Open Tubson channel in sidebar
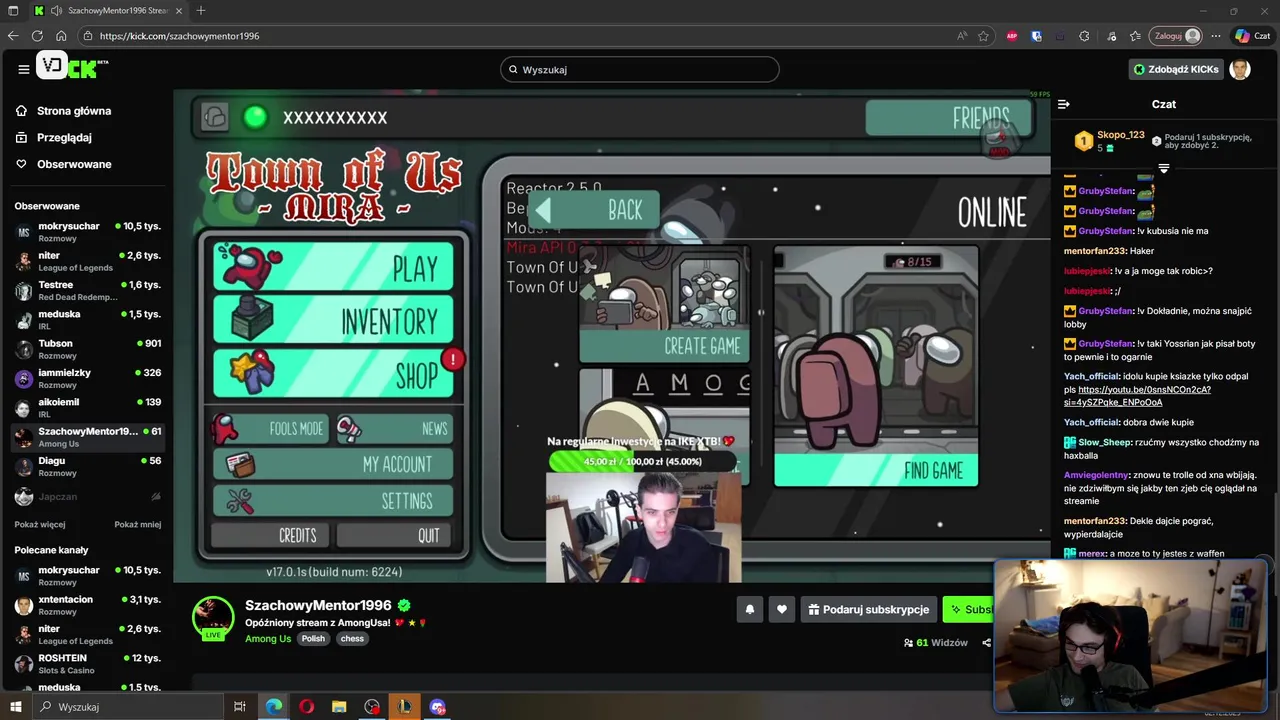Image resolution: width=1280 pixels, height=720 pixels. [x=87, y=349]
